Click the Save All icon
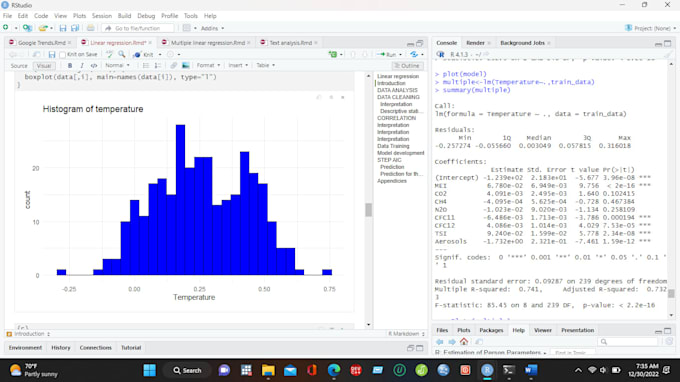This screenshot has width=680, height=382. point(75,28)
